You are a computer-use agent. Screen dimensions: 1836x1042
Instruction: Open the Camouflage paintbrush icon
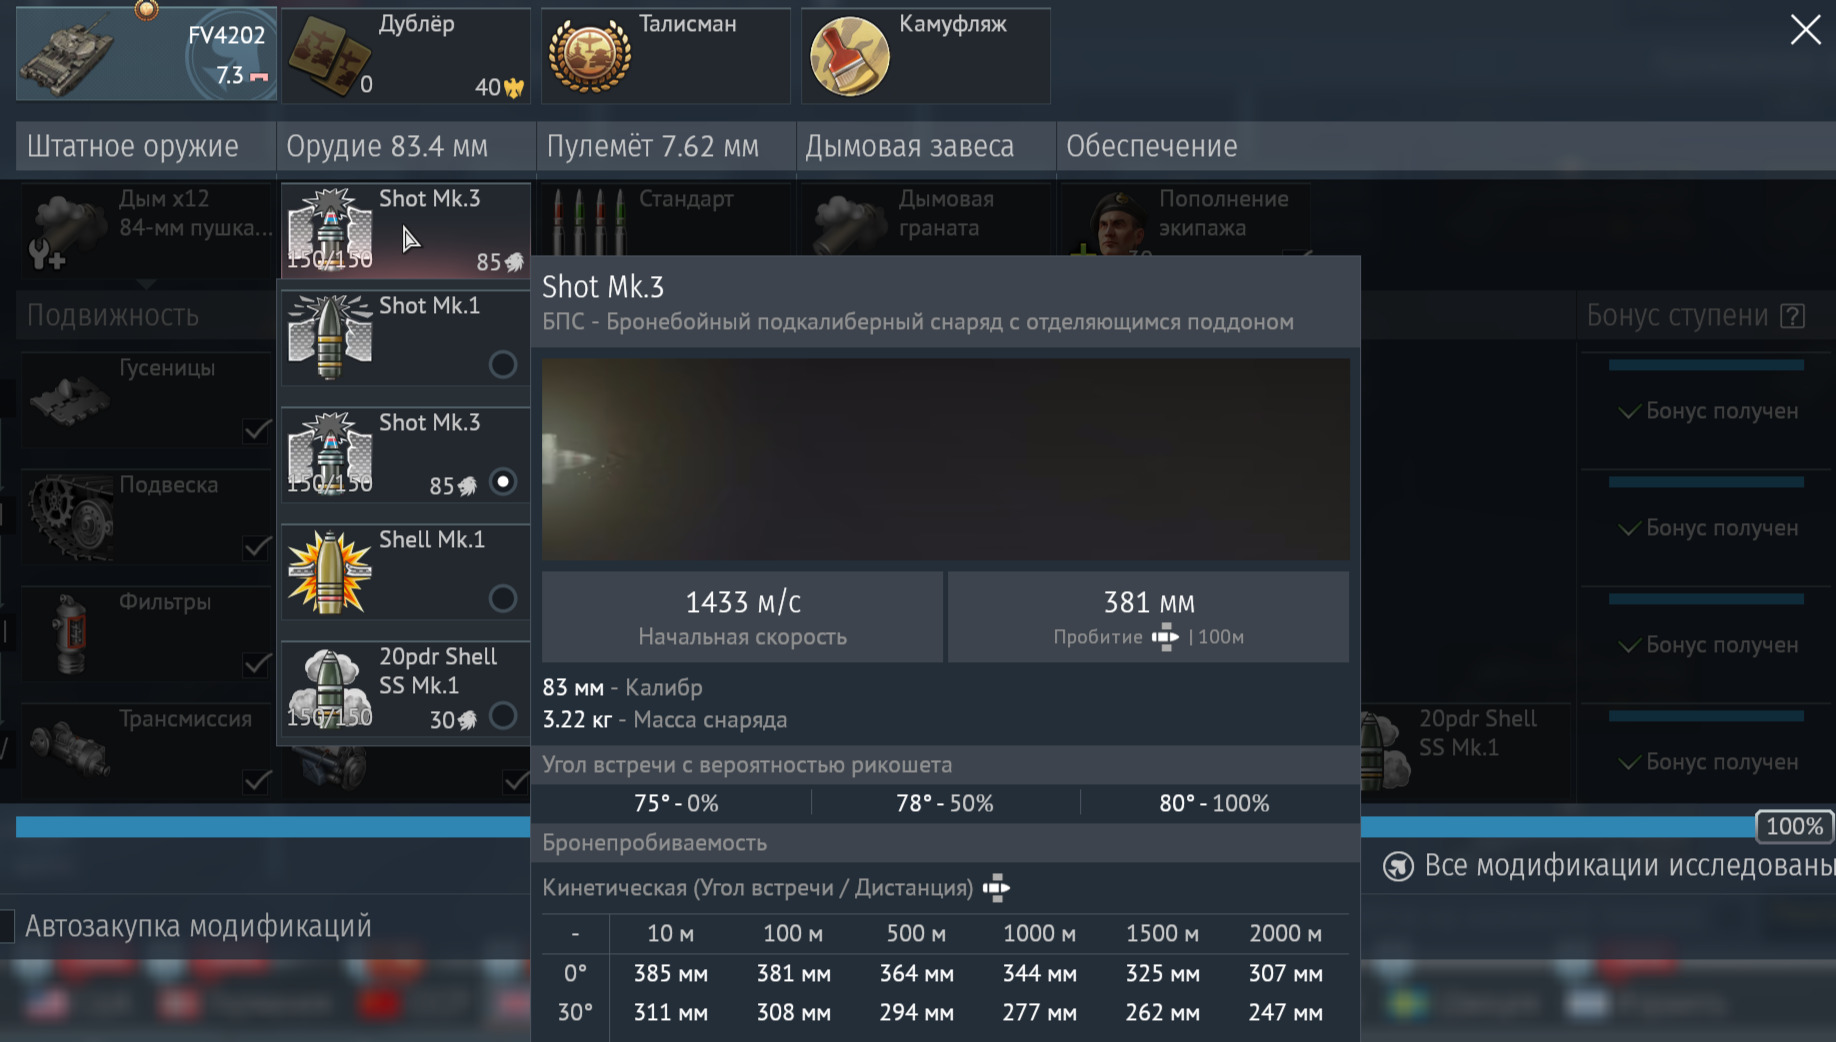coord(849,57)
